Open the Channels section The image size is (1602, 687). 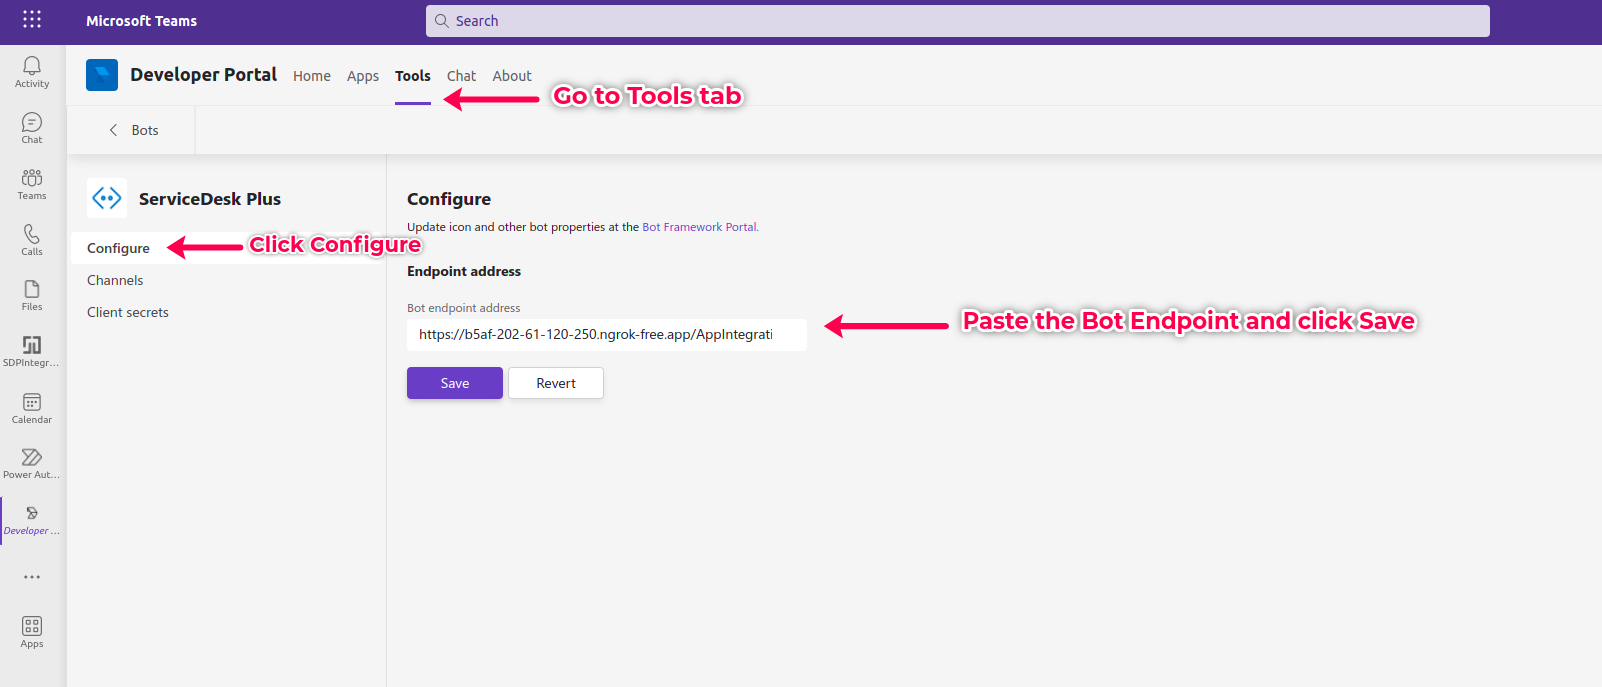(115, 280)
